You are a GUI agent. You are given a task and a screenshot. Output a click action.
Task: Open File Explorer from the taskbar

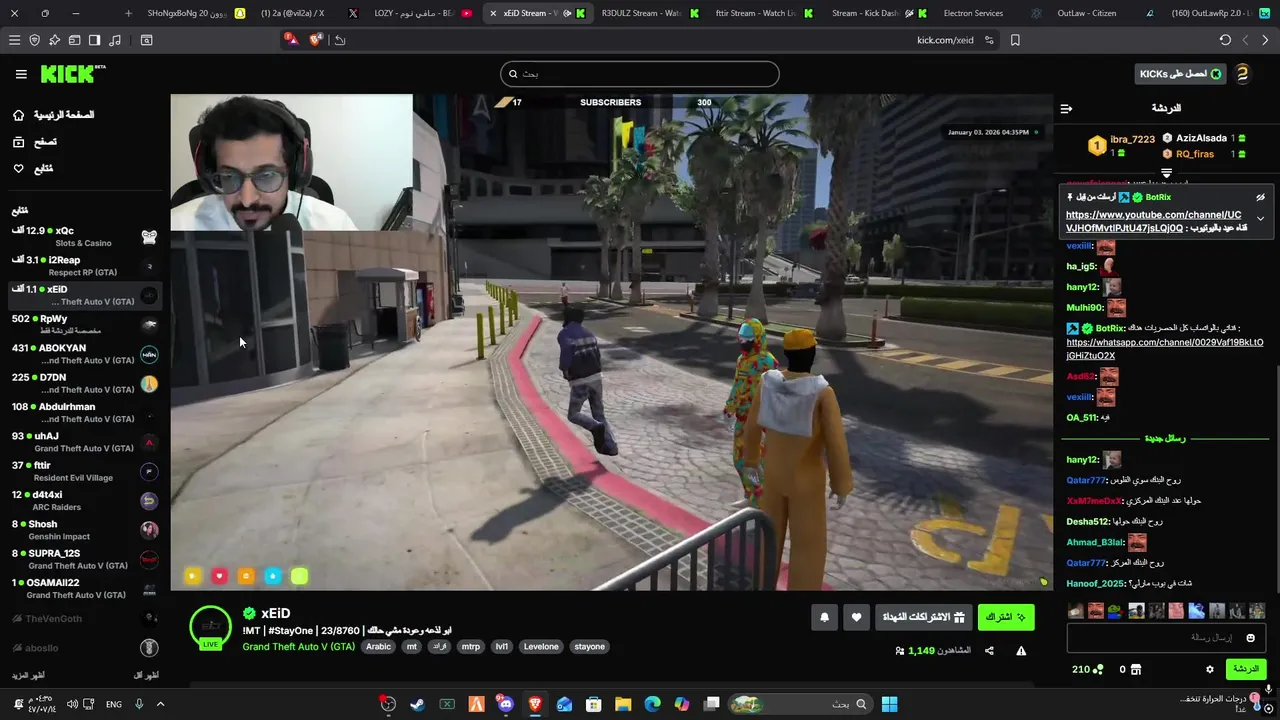(623, 704)
